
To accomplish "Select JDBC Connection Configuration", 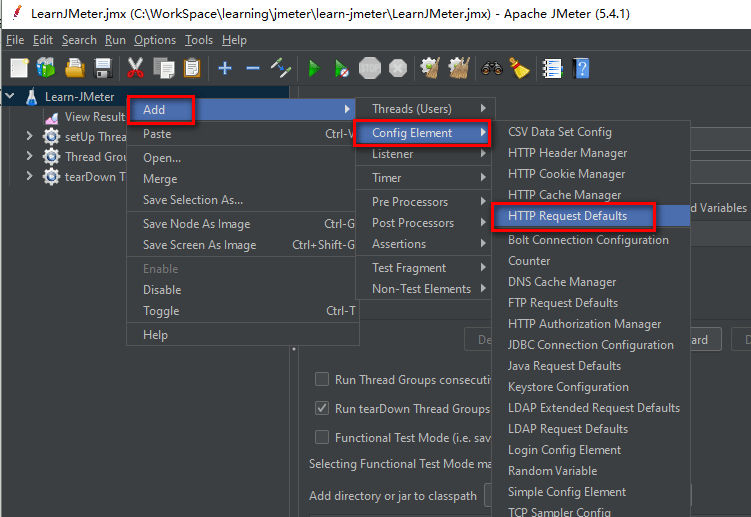I will (591, 345).
